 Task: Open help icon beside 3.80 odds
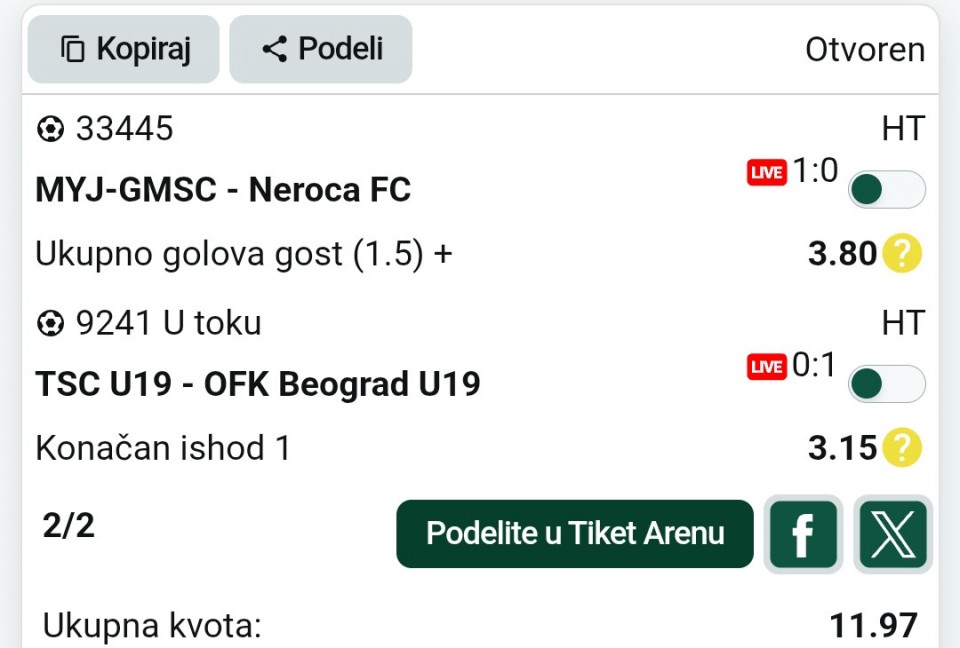click(x=901, y=254)
